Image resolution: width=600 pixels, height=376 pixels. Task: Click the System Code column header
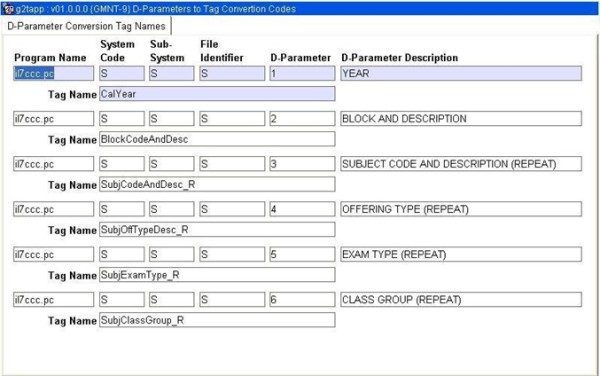tap(117, 51)
